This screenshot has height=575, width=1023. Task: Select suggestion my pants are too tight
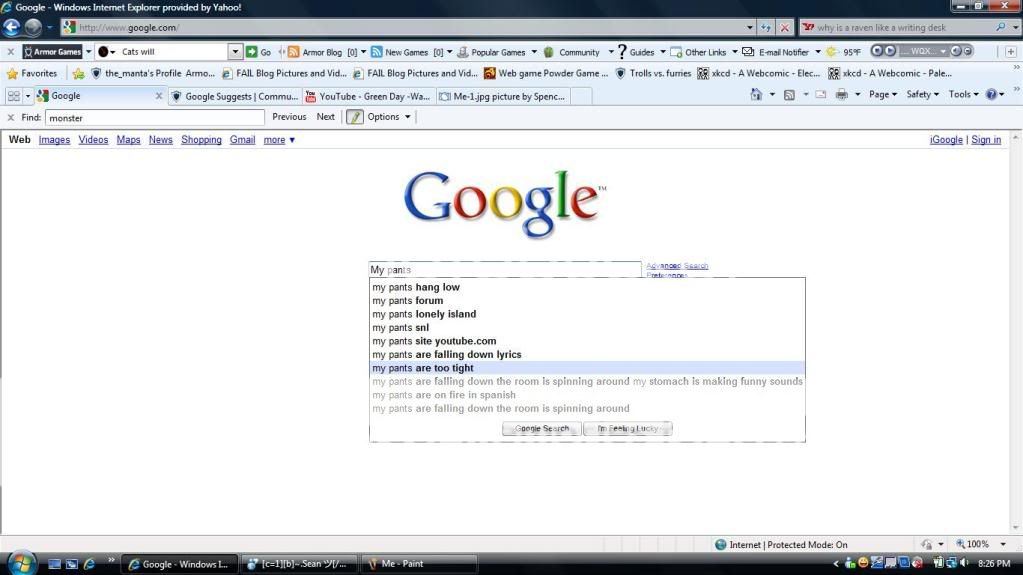pos(587,368)
